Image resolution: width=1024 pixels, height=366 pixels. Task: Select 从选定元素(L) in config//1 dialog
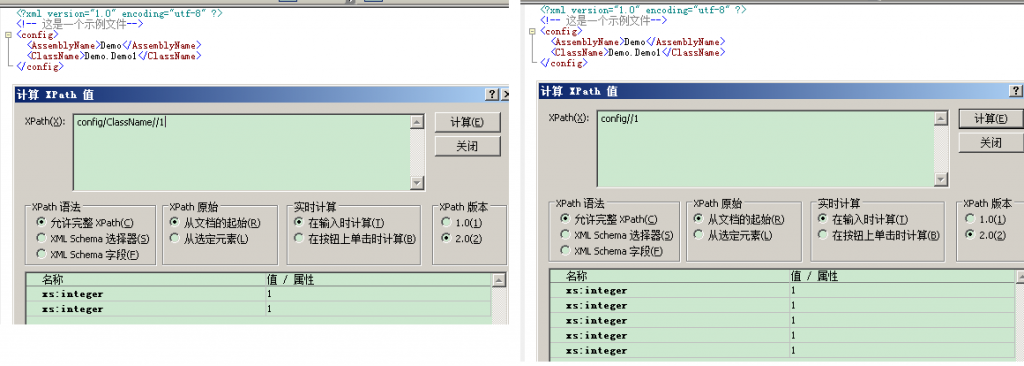tap(733, 235)
